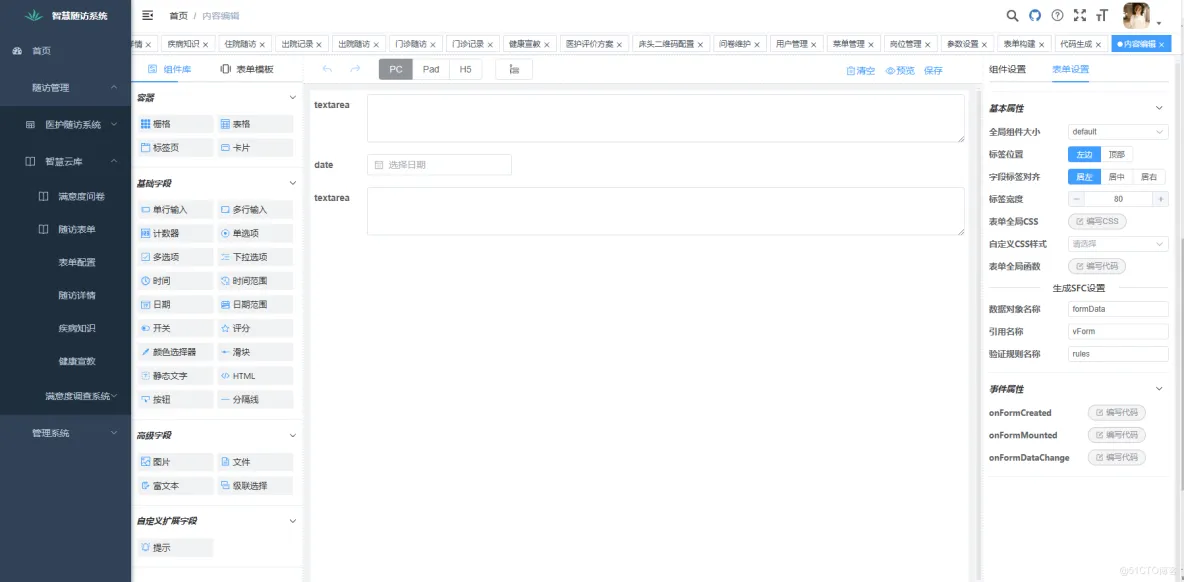Collapse the 高级字段 section
Image resolution: width=1184 pixels, height=582 pixels.
293,435
